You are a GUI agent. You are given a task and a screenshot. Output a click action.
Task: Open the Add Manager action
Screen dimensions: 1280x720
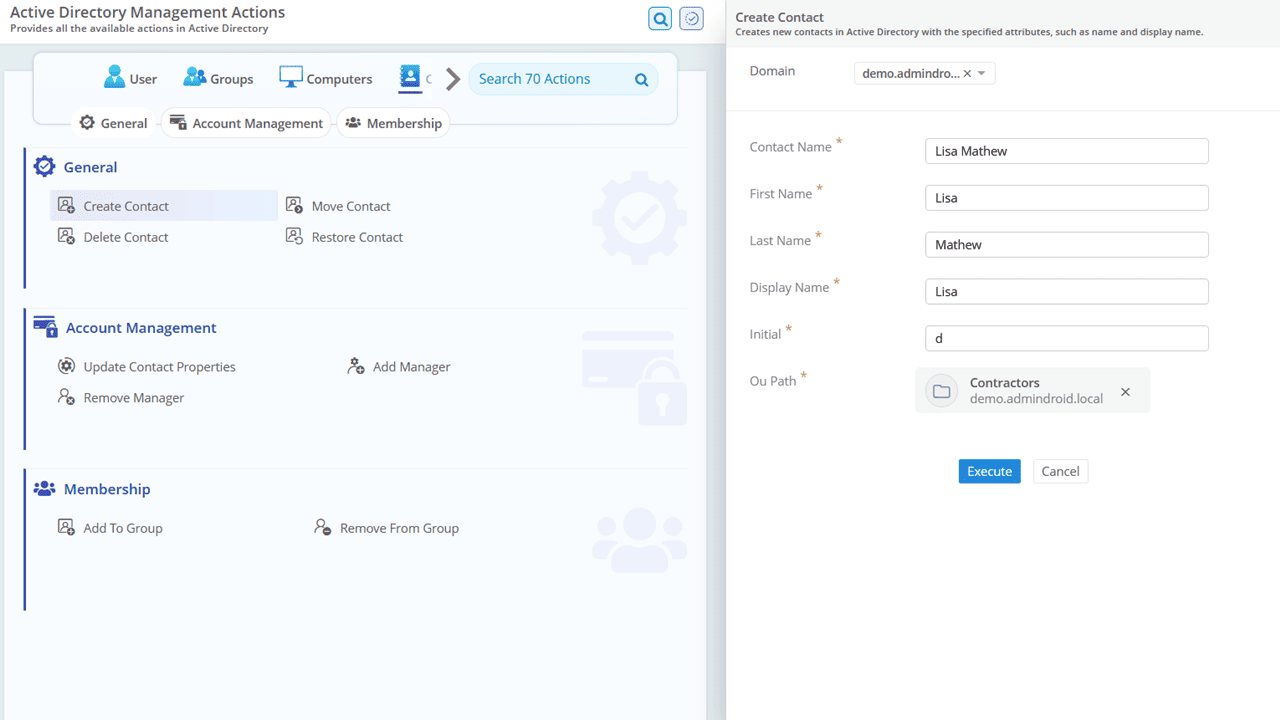(411, 366)
